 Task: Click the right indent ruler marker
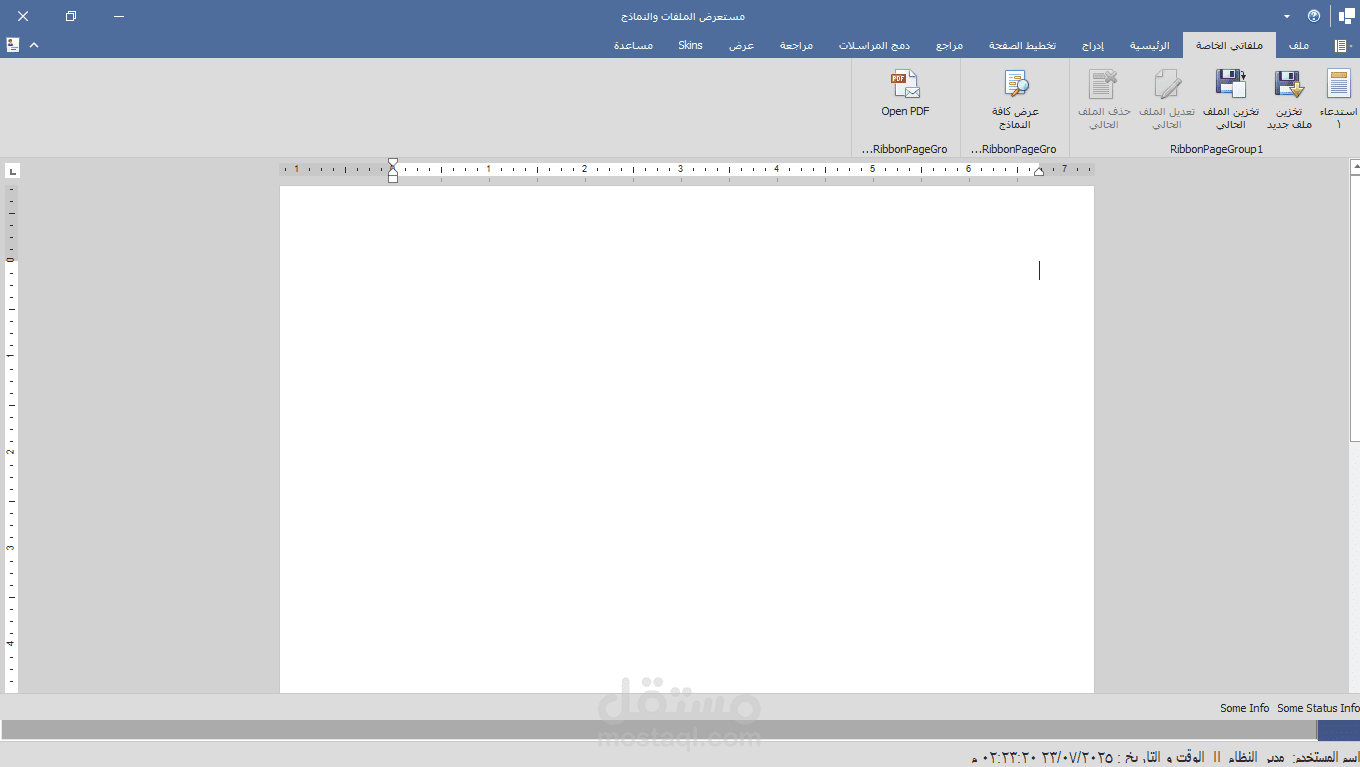tap(1038, 173)
